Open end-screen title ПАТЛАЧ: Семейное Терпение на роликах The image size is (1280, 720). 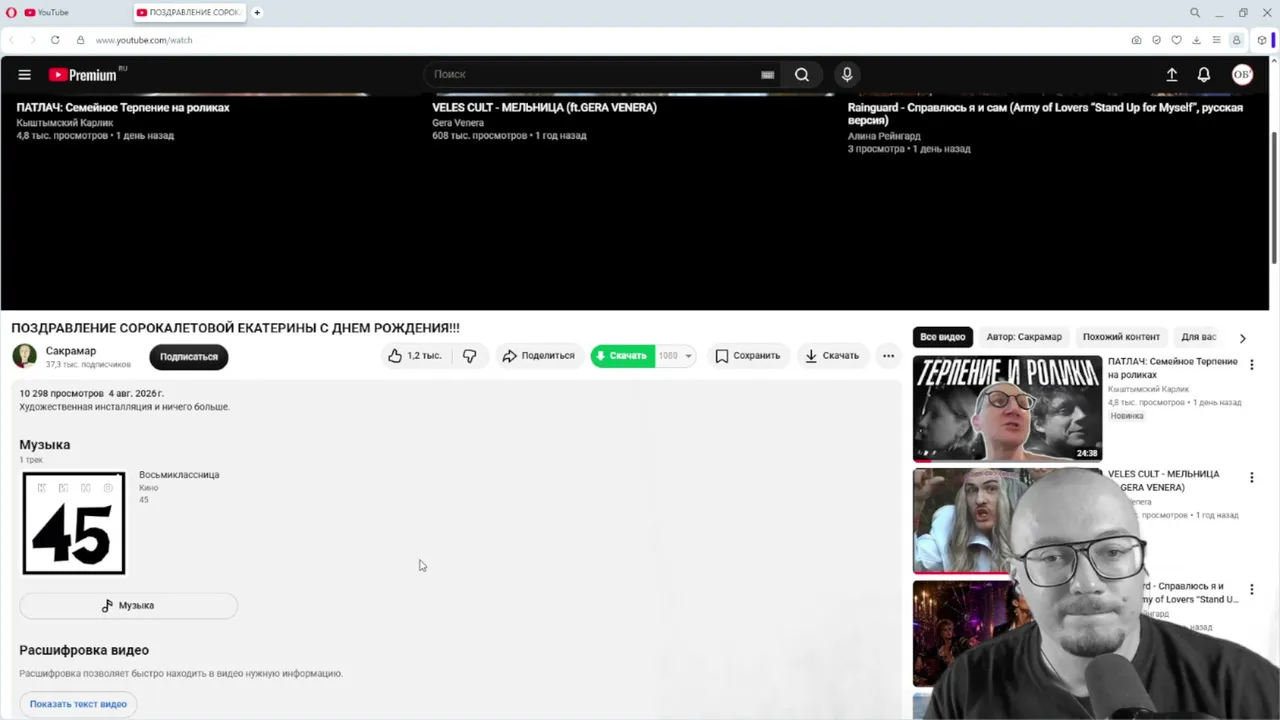(123, 107)
